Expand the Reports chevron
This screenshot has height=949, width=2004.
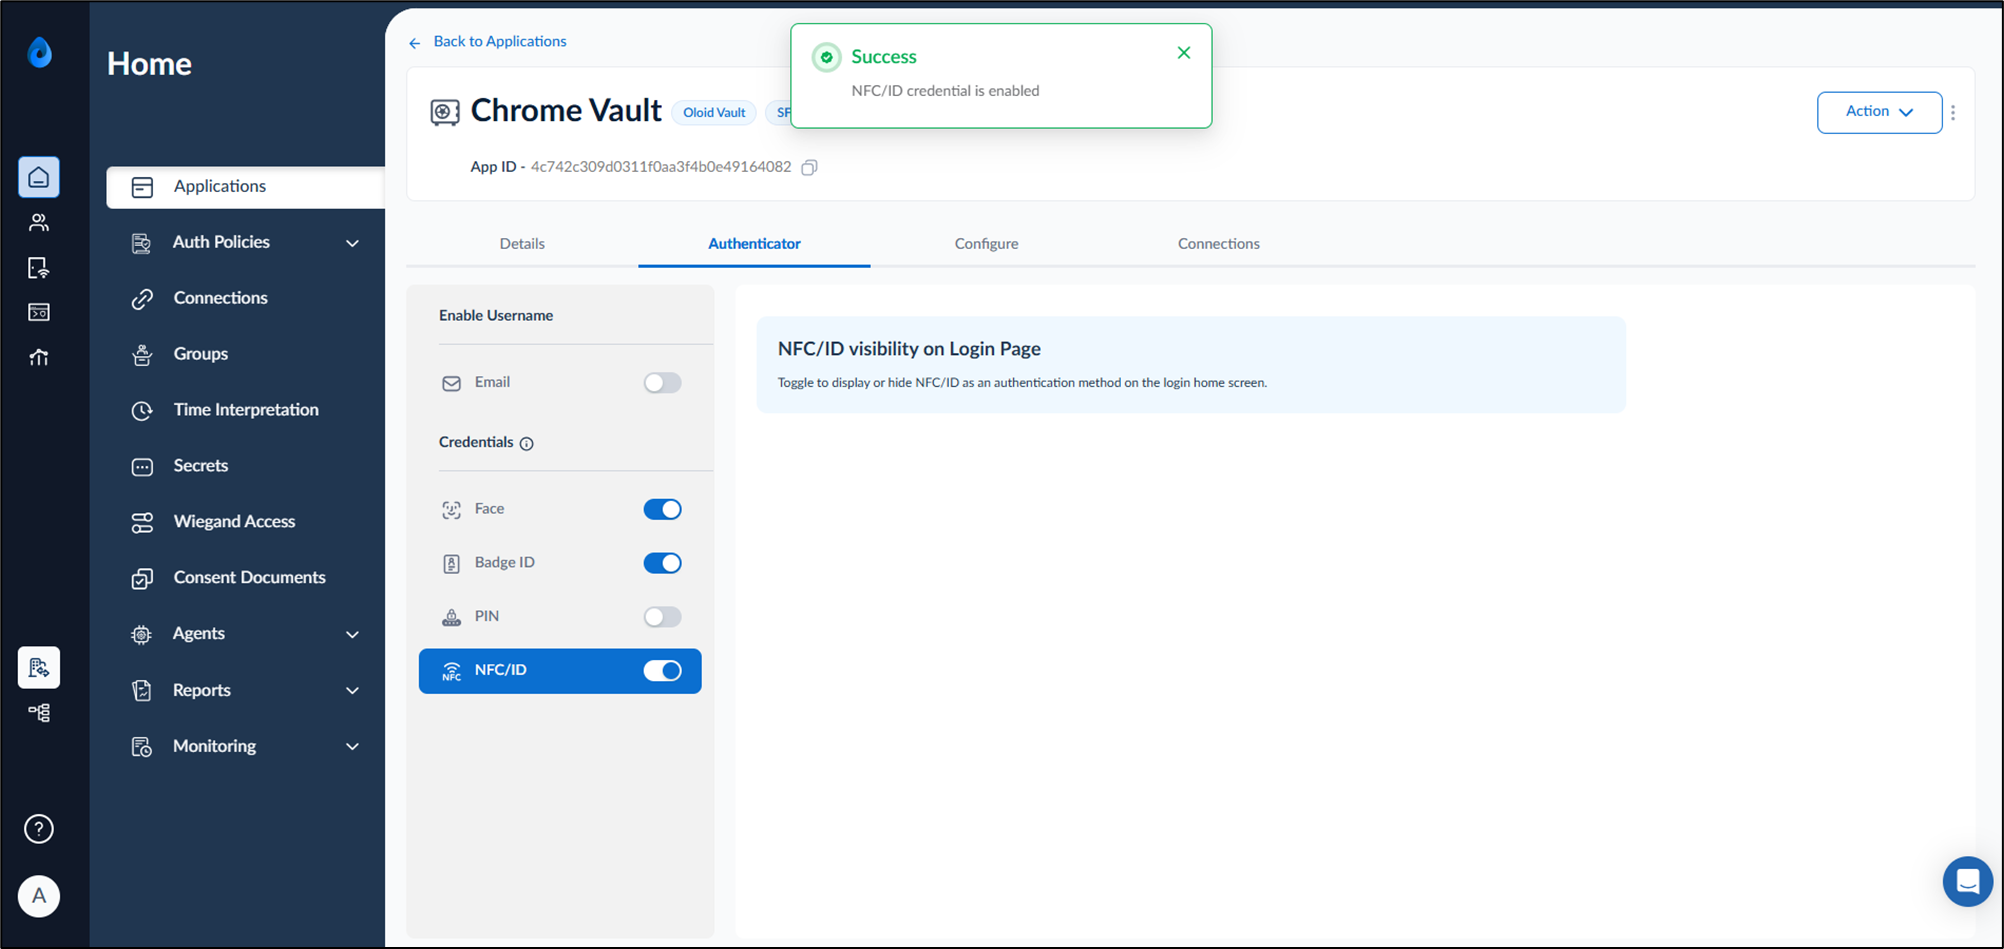coord(352,691)
